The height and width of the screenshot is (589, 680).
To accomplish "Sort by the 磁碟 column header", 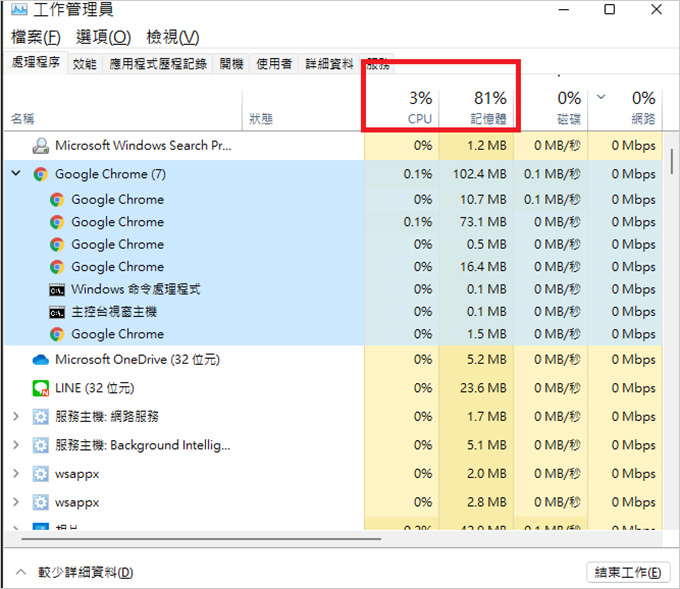I will click(x=551, y=109).
